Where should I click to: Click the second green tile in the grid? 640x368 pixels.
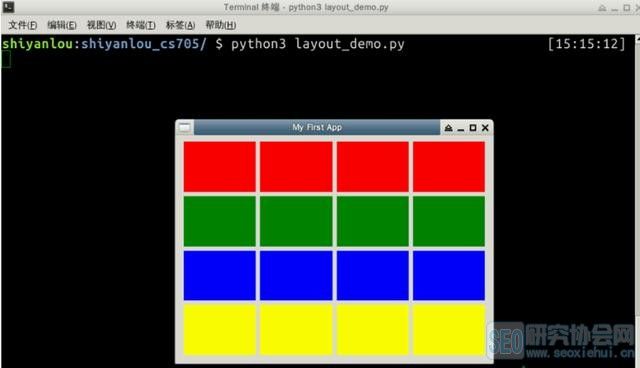pos(296,222)
